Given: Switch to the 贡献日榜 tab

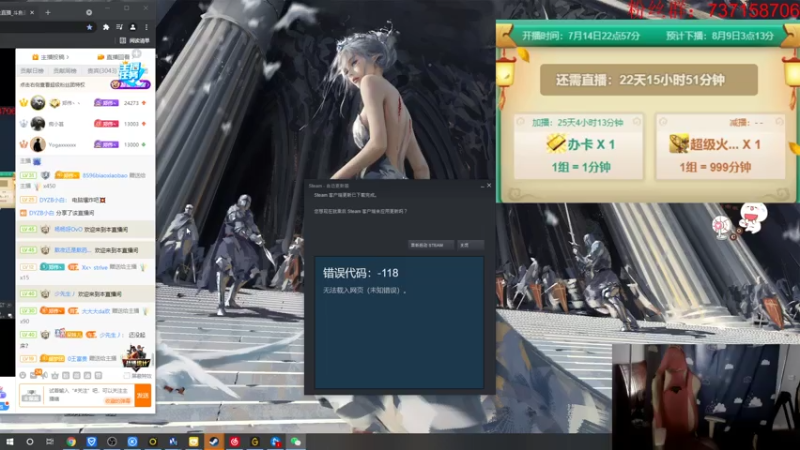Looking at the screenshot, I should click(x=32, y=70).
